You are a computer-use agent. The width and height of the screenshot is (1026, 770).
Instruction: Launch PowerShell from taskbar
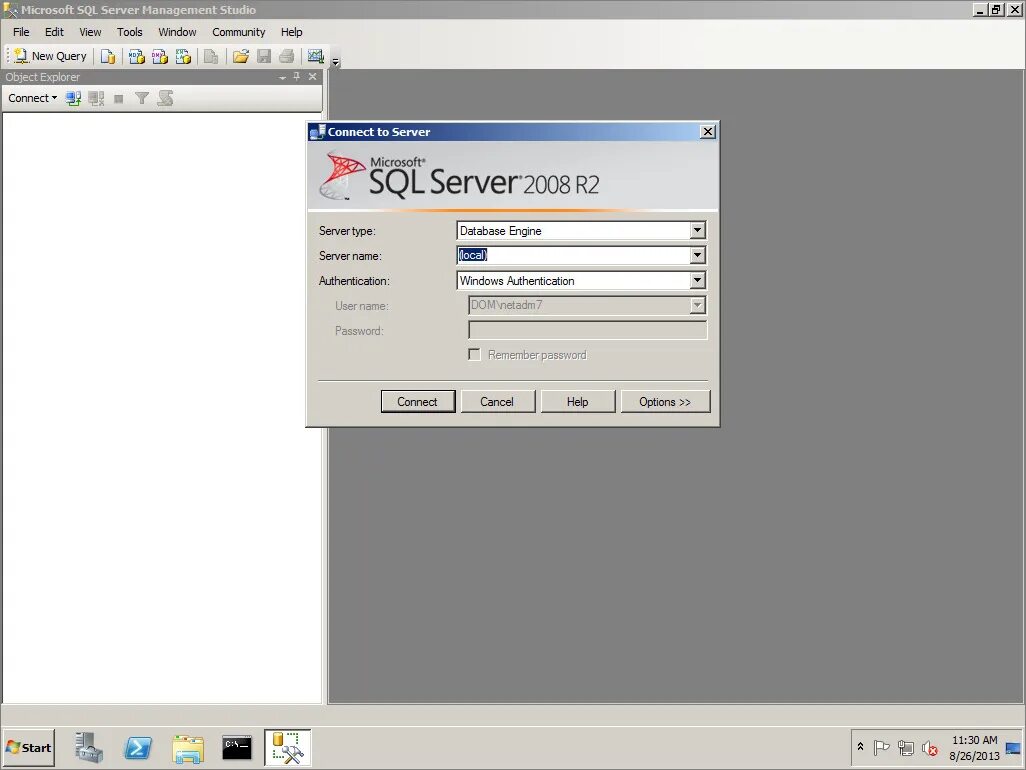(x=138, y=748)
